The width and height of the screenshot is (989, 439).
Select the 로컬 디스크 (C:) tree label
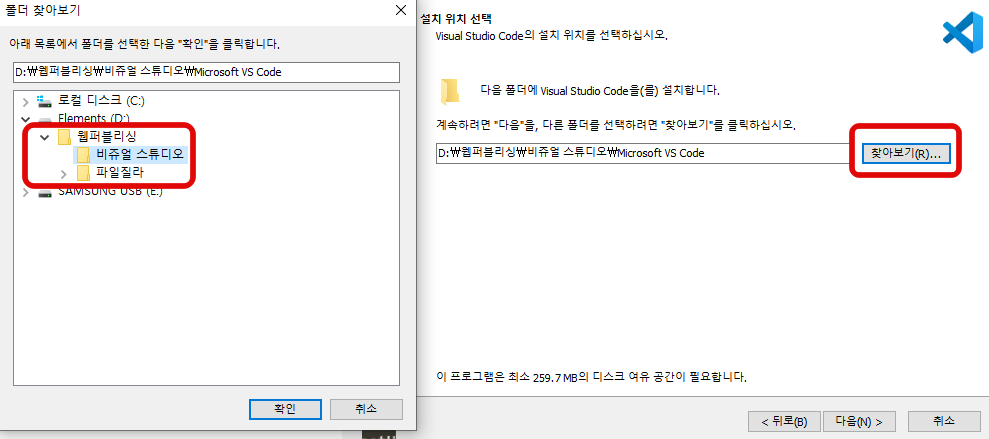[x=102, y=101]
